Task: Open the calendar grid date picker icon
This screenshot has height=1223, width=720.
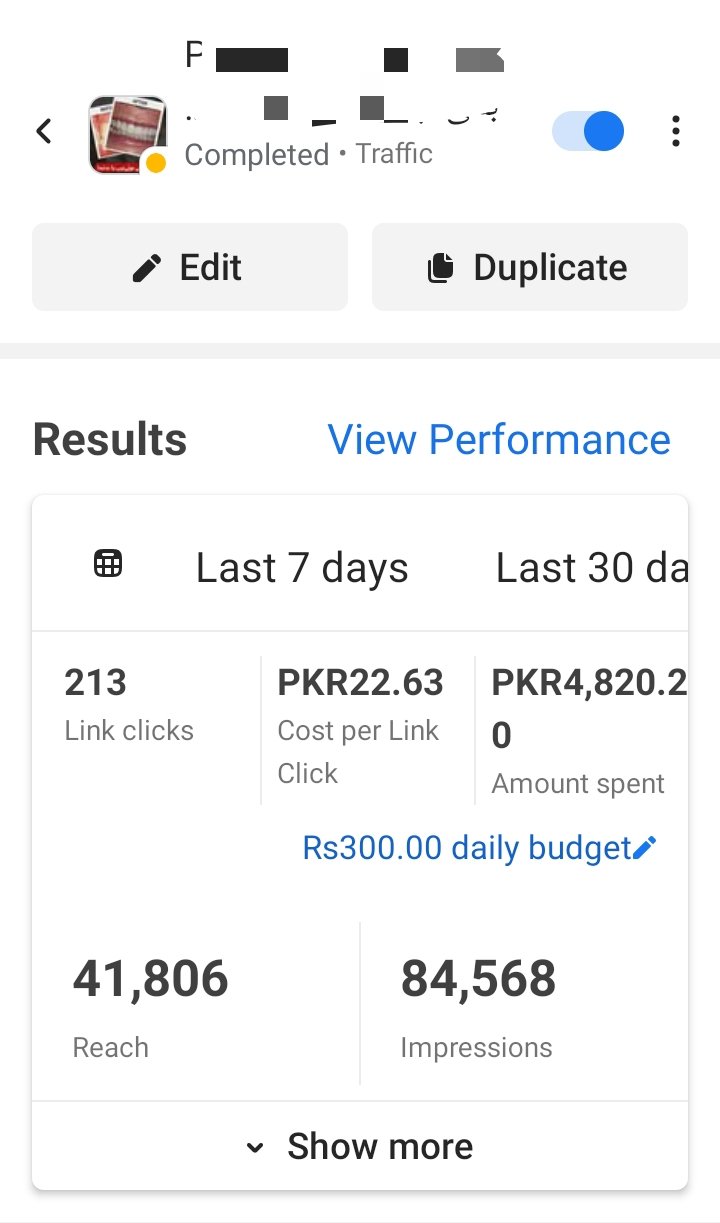Action: tap(108, 565)
